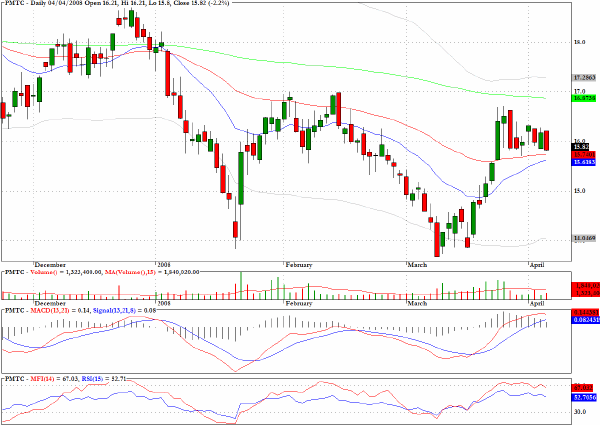600x425 pixels.
Task: Click the chart title 'PMTC - Daily 04/04/2008'
Action: point(43,3)
